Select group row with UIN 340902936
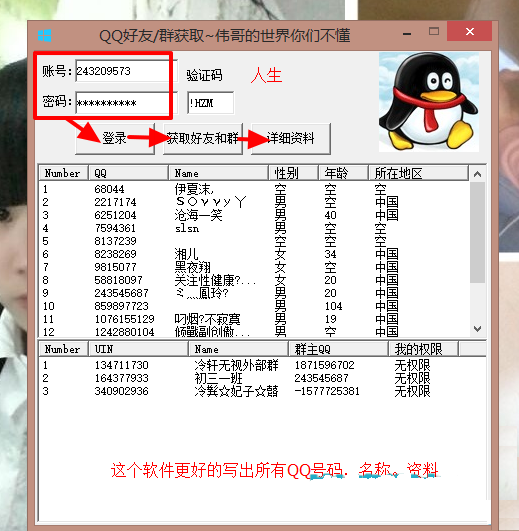519x531 pixels. 262,391
